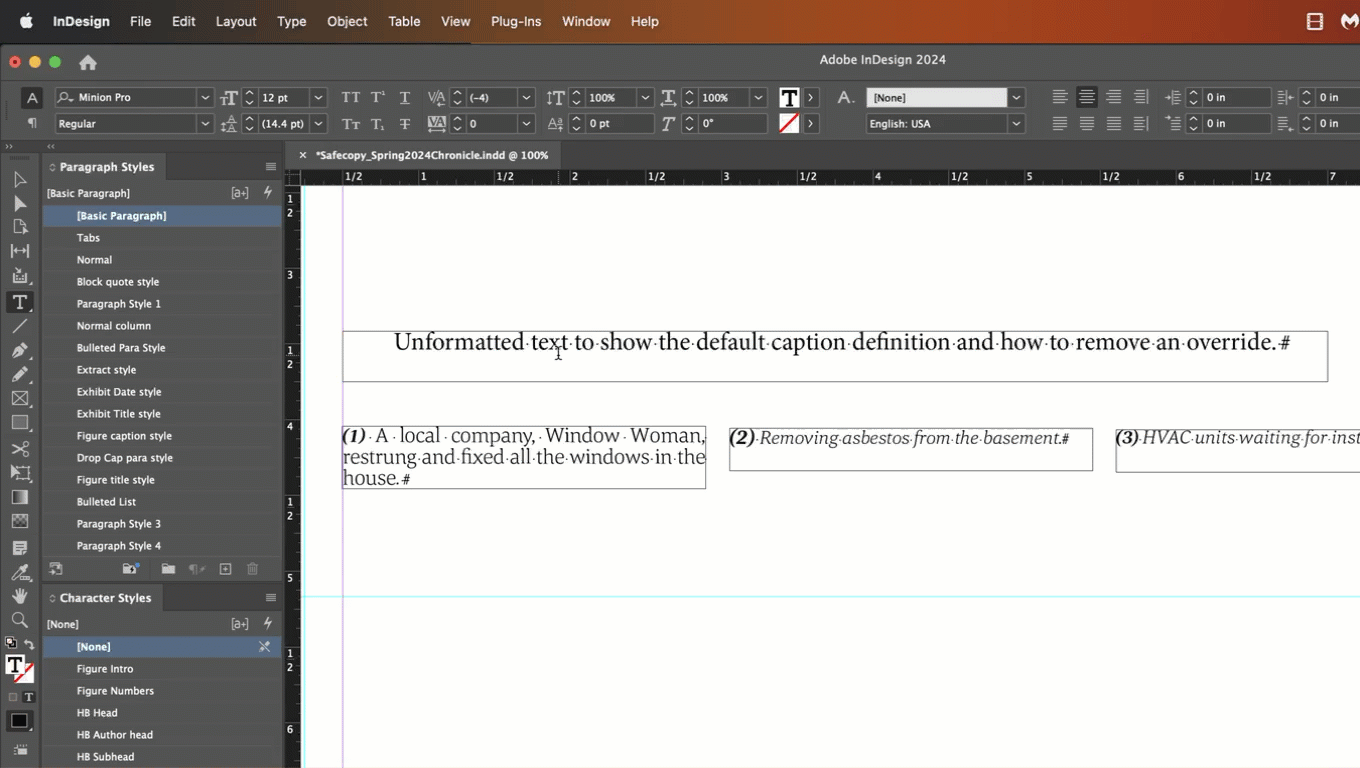Open the English: USA language dropdown
This screenshot has height=768, width=1360.
coord(1016,124)
